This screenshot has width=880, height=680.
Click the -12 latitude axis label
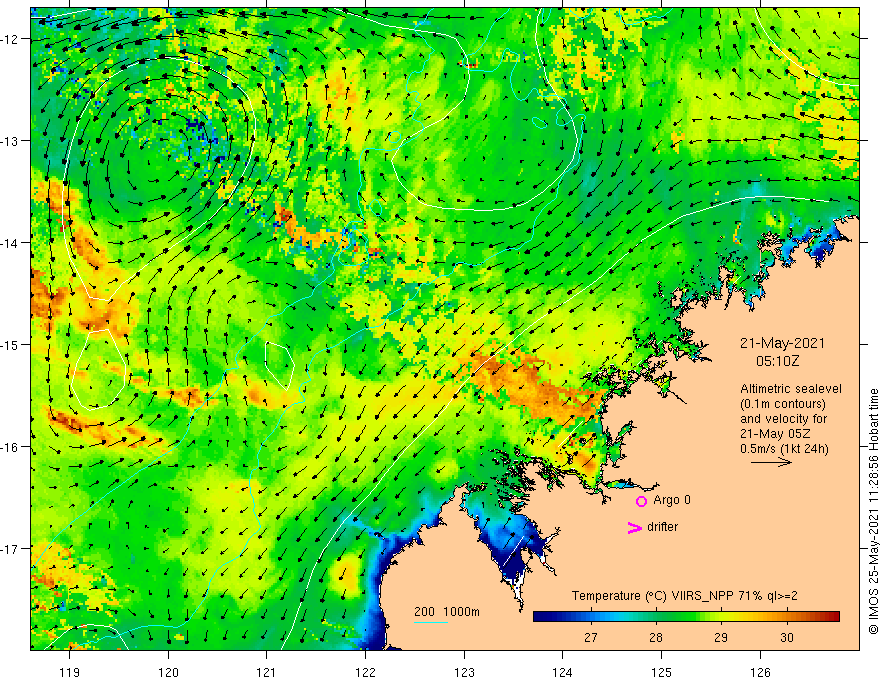tap(10, 39)
